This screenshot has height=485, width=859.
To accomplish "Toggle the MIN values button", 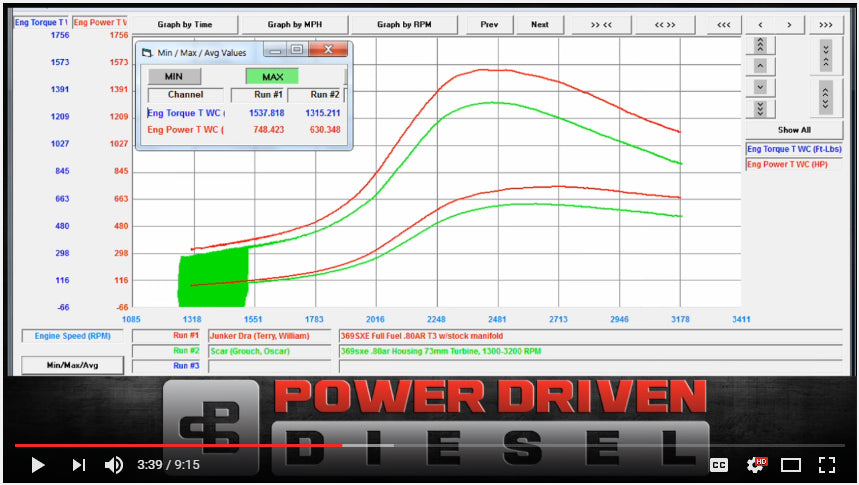I will pyautogui.click(x=174, y=77).
